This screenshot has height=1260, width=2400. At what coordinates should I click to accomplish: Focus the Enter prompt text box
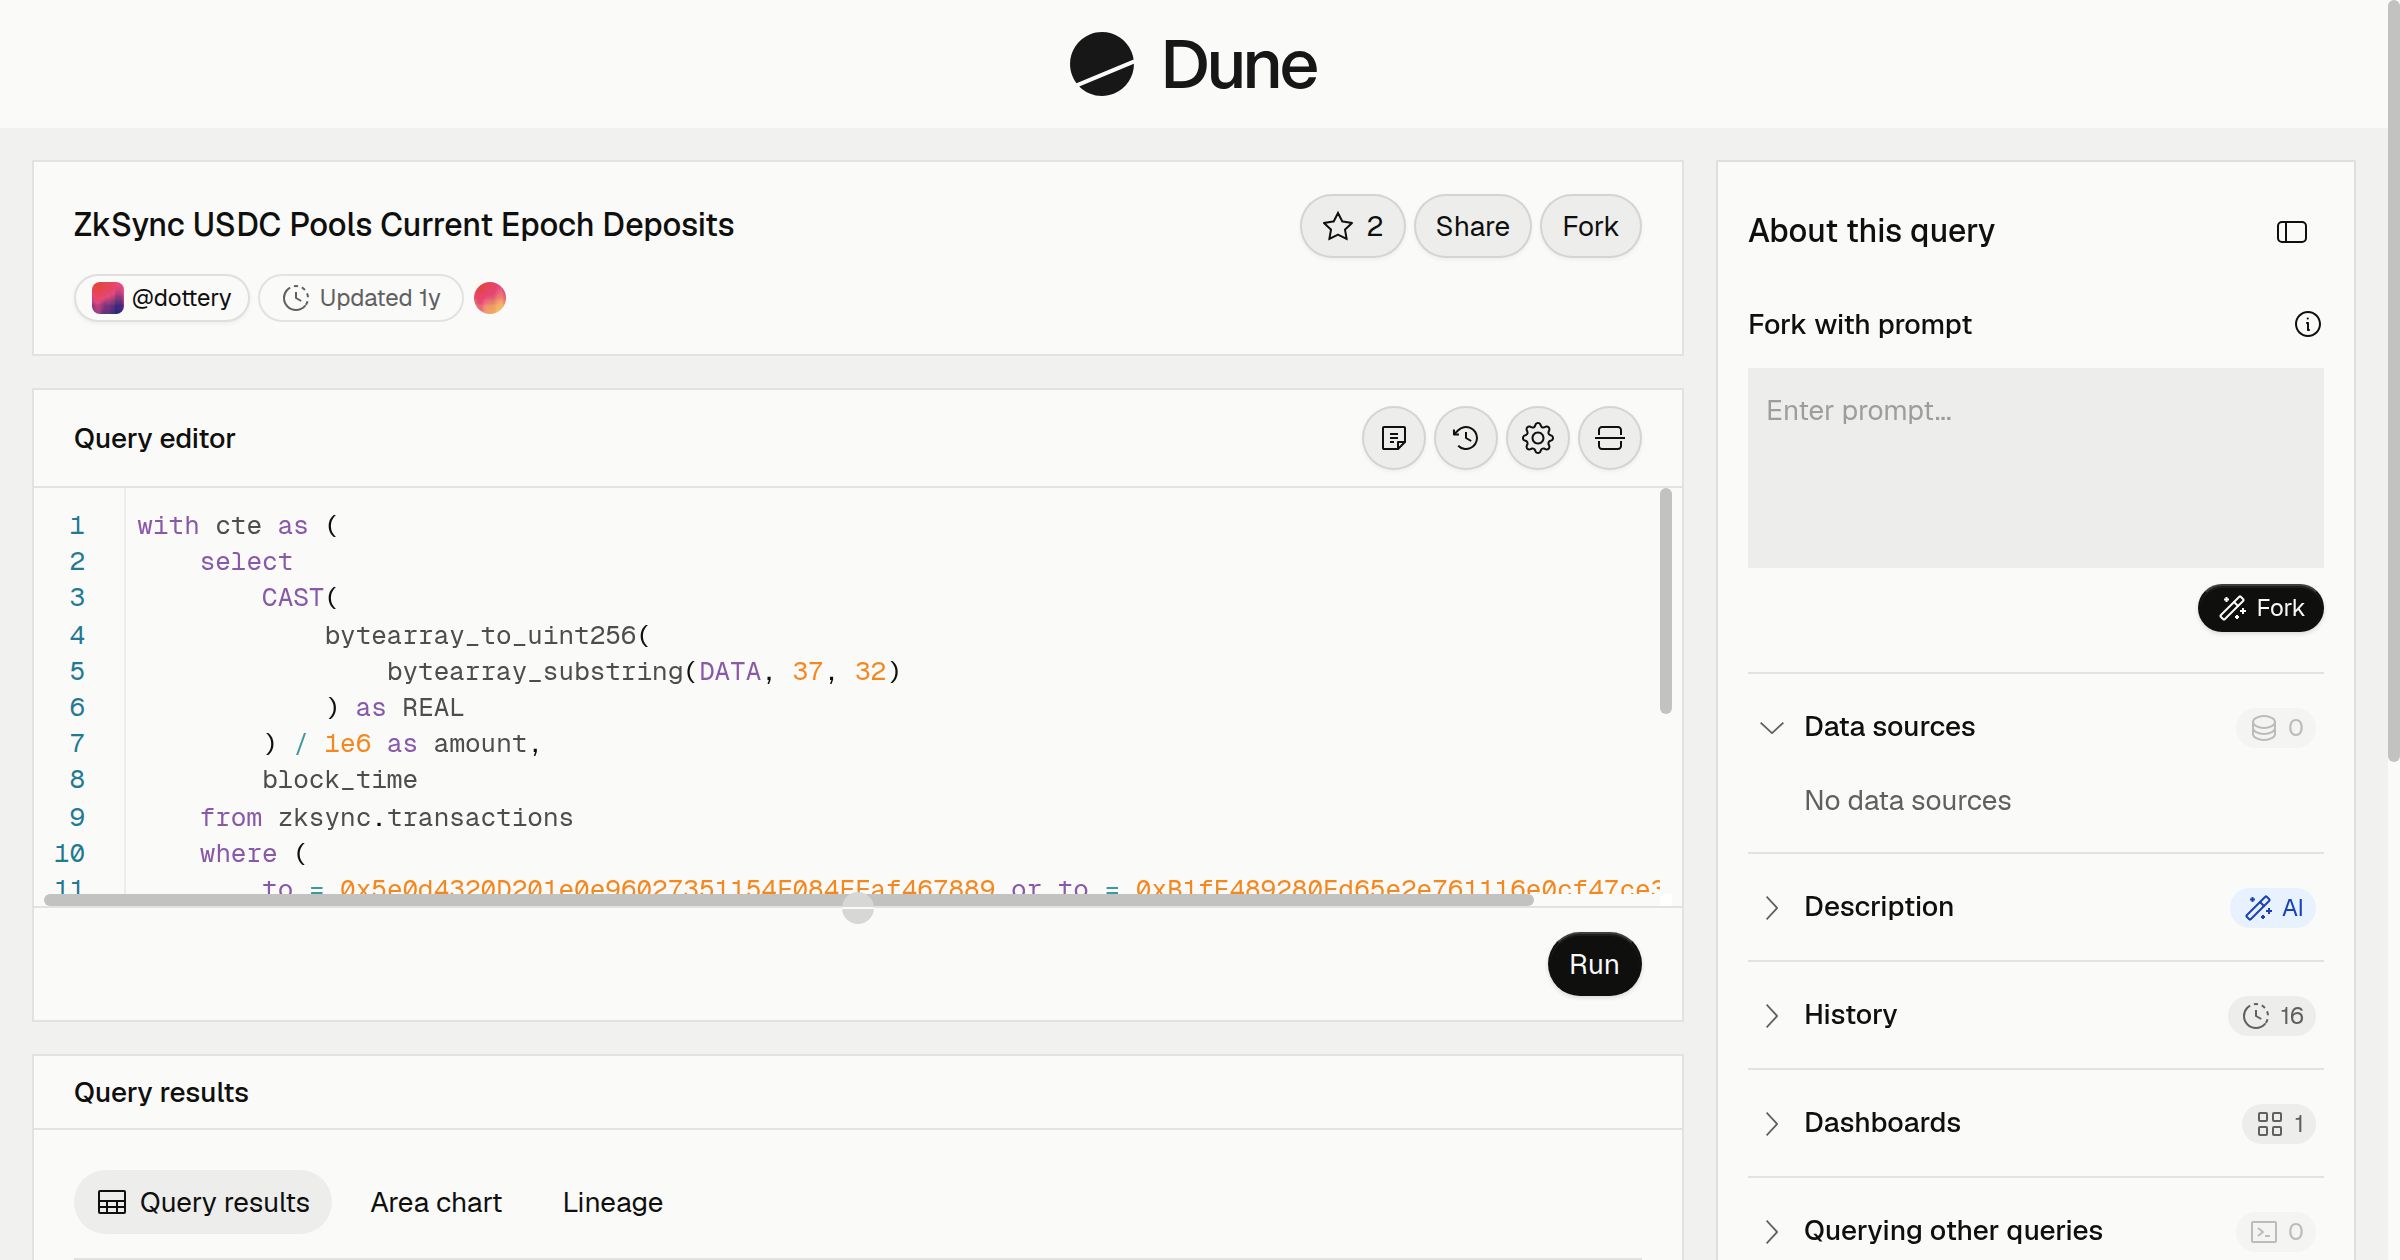click(2035, 468)
